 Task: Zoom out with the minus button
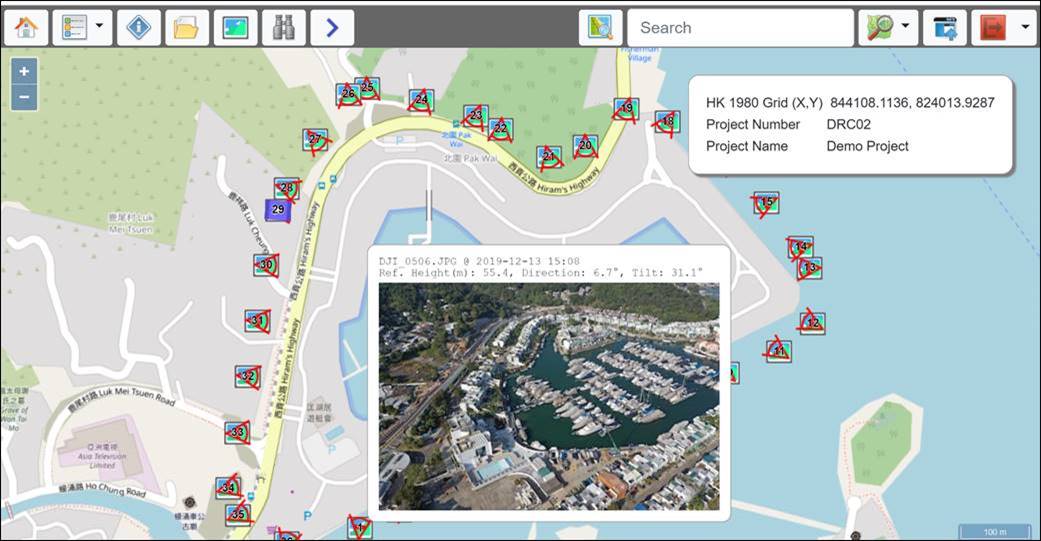tap(25, 97)
